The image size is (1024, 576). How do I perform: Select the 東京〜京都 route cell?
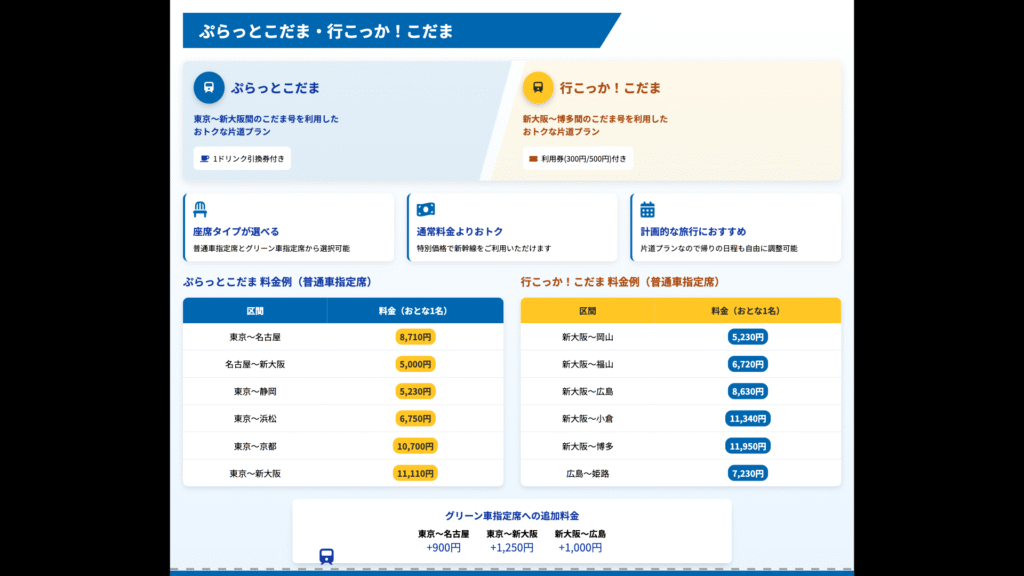coord(255,446)
